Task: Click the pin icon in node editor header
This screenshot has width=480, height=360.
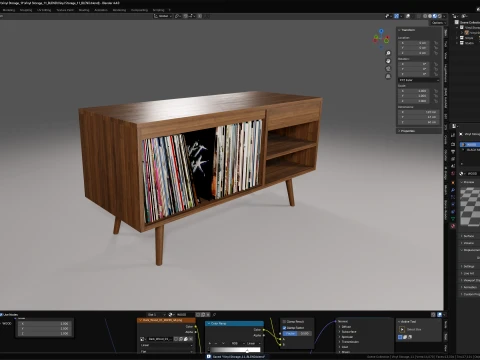Action: tap(214, 315)
